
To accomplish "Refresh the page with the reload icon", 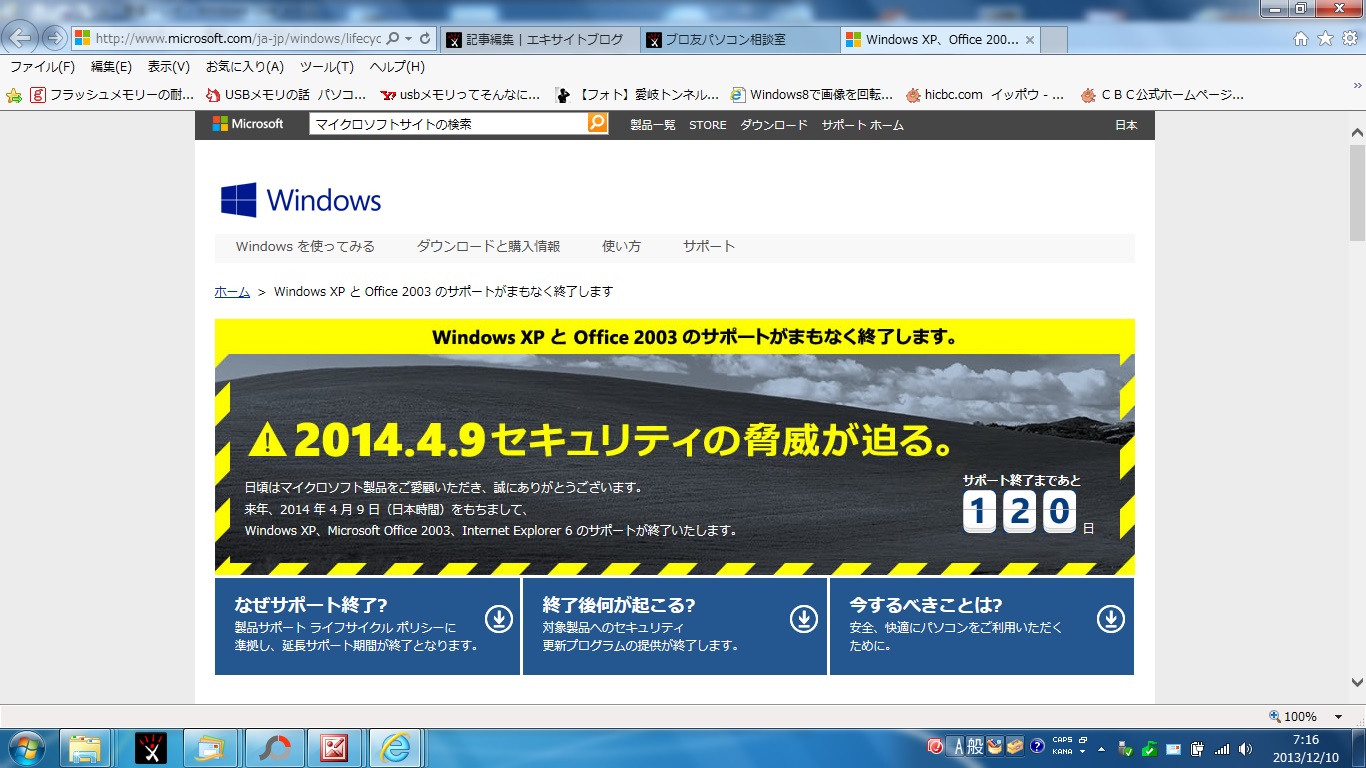I will coord(425,39).
